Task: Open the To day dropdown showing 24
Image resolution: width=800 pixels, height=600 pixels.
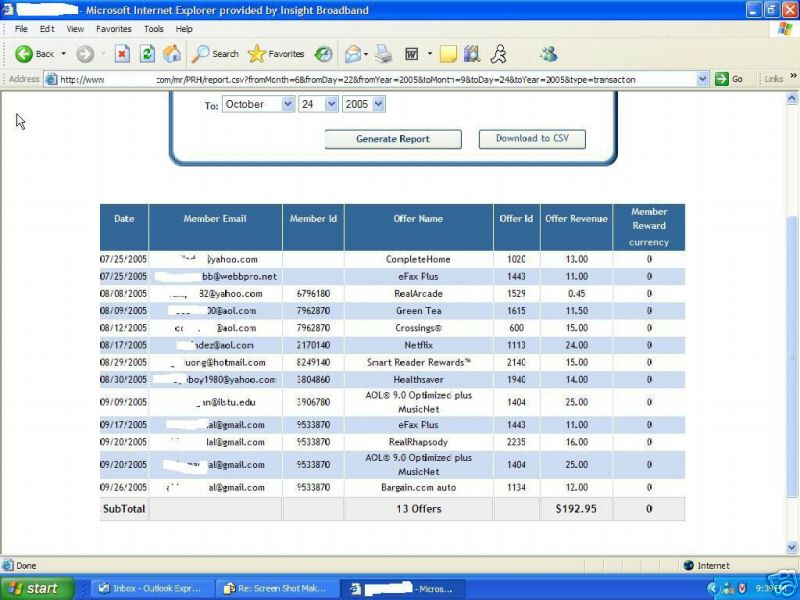Action: 318,104
